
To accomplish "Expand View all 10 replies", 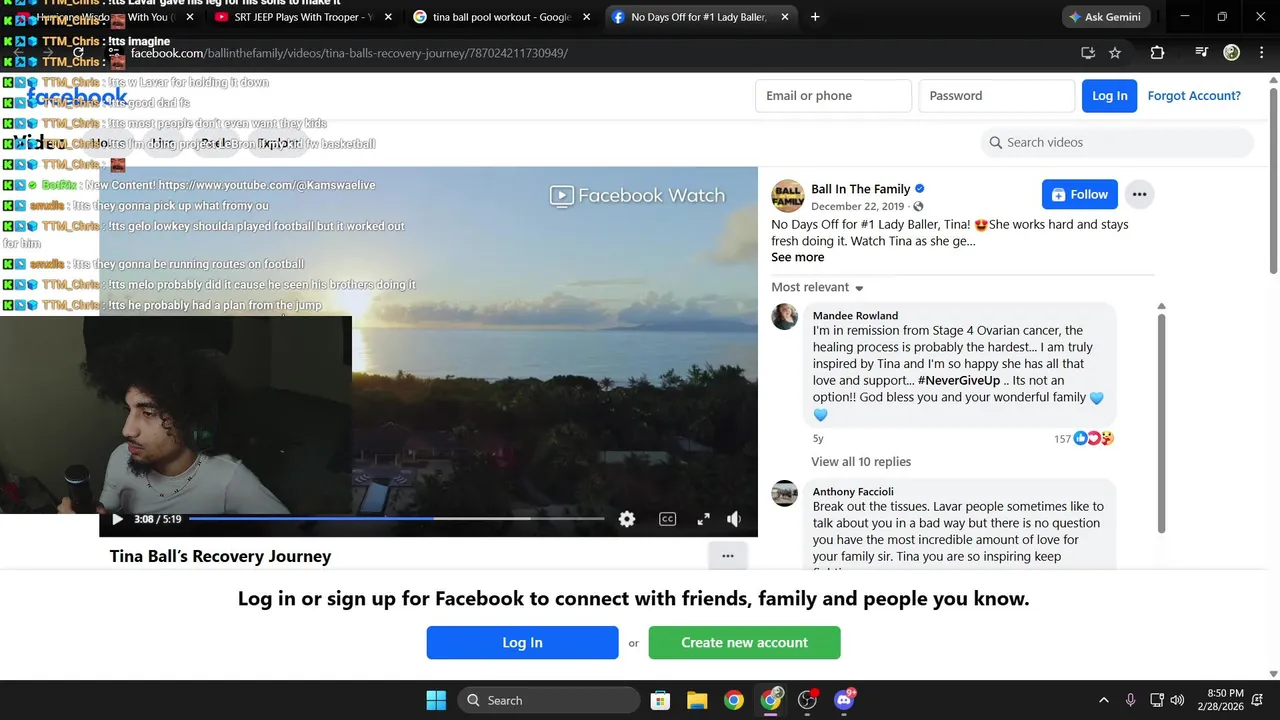I will click(861, 462).
